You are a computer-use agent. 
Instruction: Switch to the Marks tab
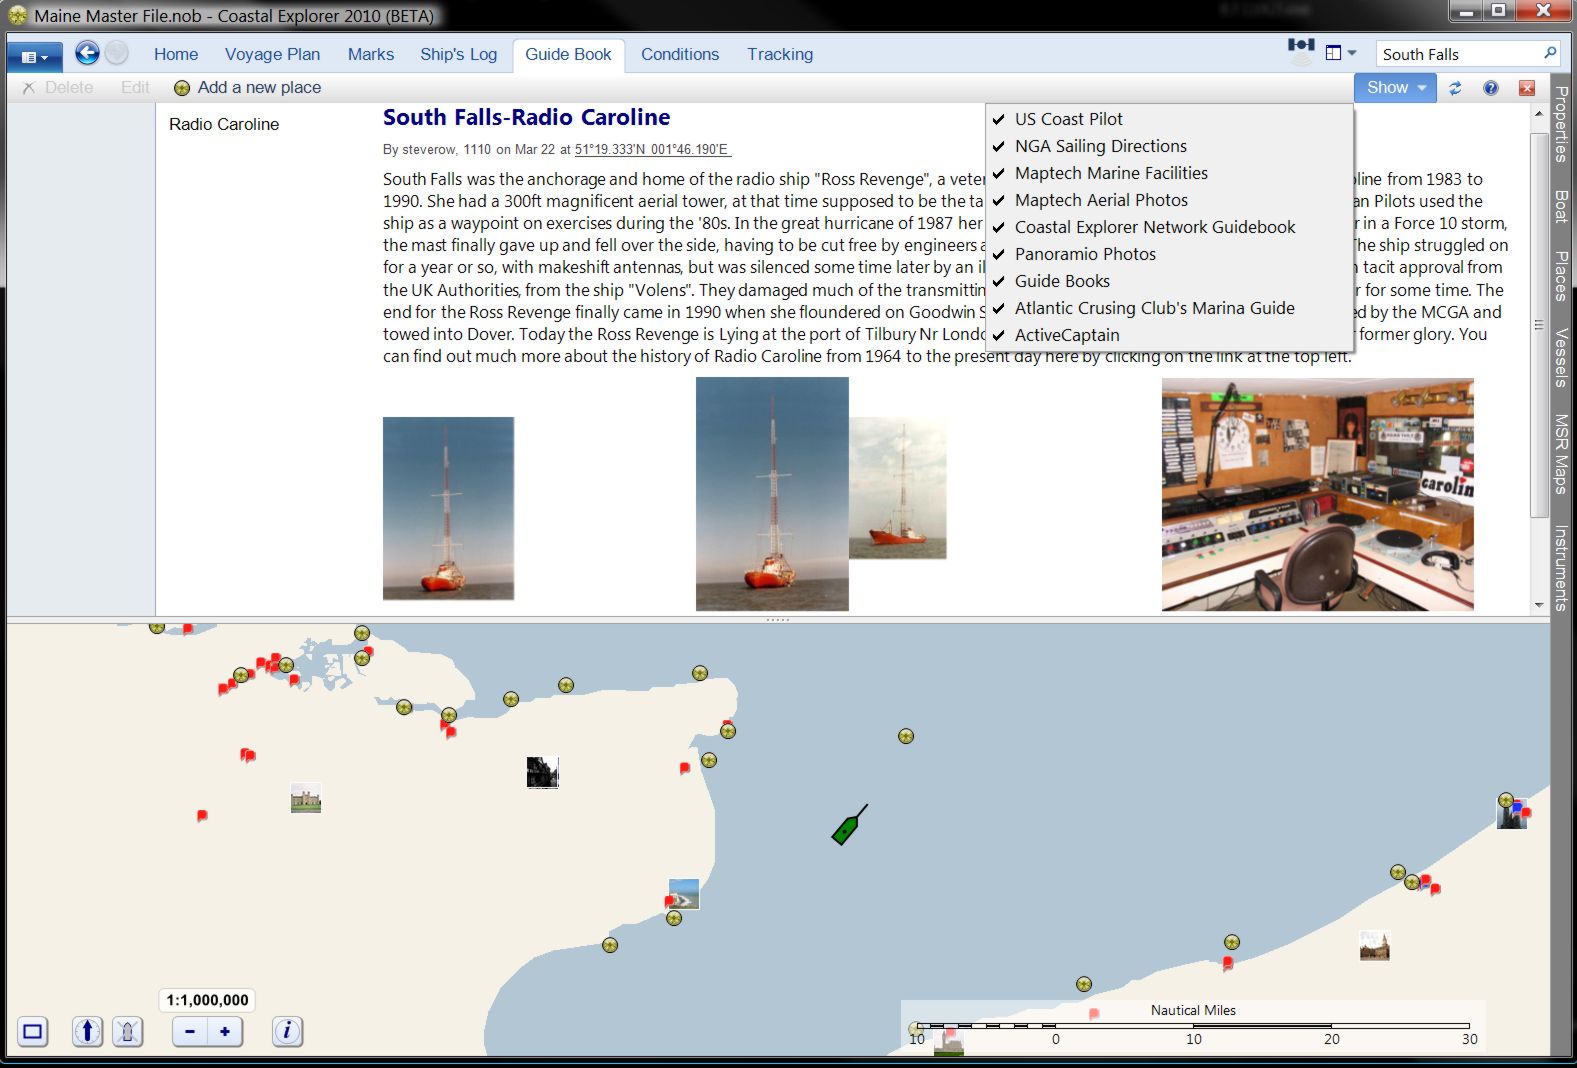371,55
